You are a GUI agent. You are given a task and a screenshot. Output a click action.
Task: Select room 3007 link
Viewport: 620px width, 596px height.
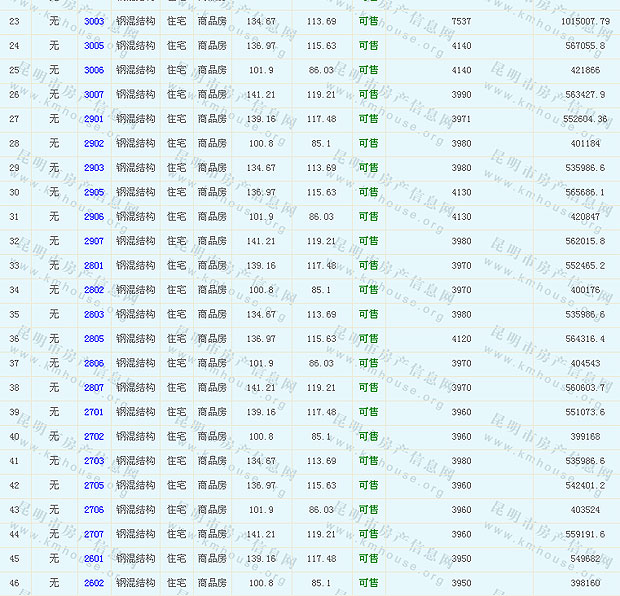point(94,95)
